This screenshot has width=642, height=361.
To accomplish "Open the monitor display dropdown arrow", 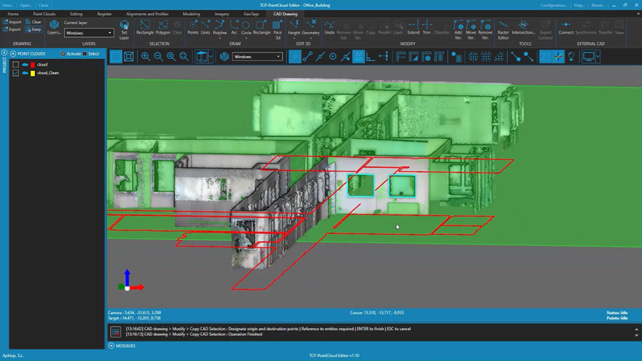I will click(x=598, y=56).
